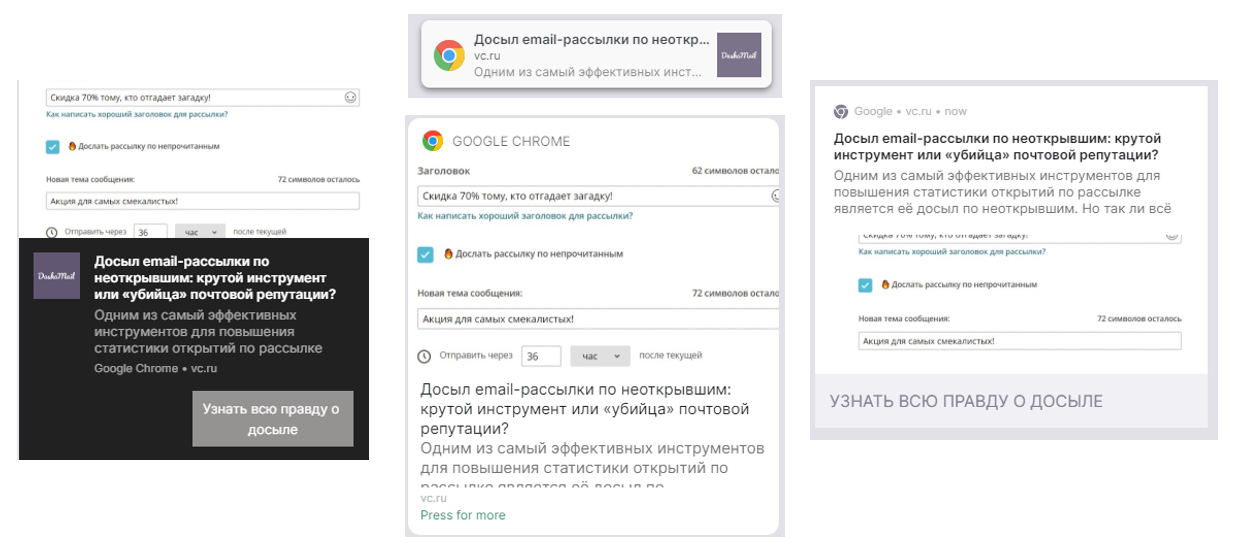
Task: Toggle 'Дослать рассылку' checkbox in the left form
Action: tap(53, 146)
